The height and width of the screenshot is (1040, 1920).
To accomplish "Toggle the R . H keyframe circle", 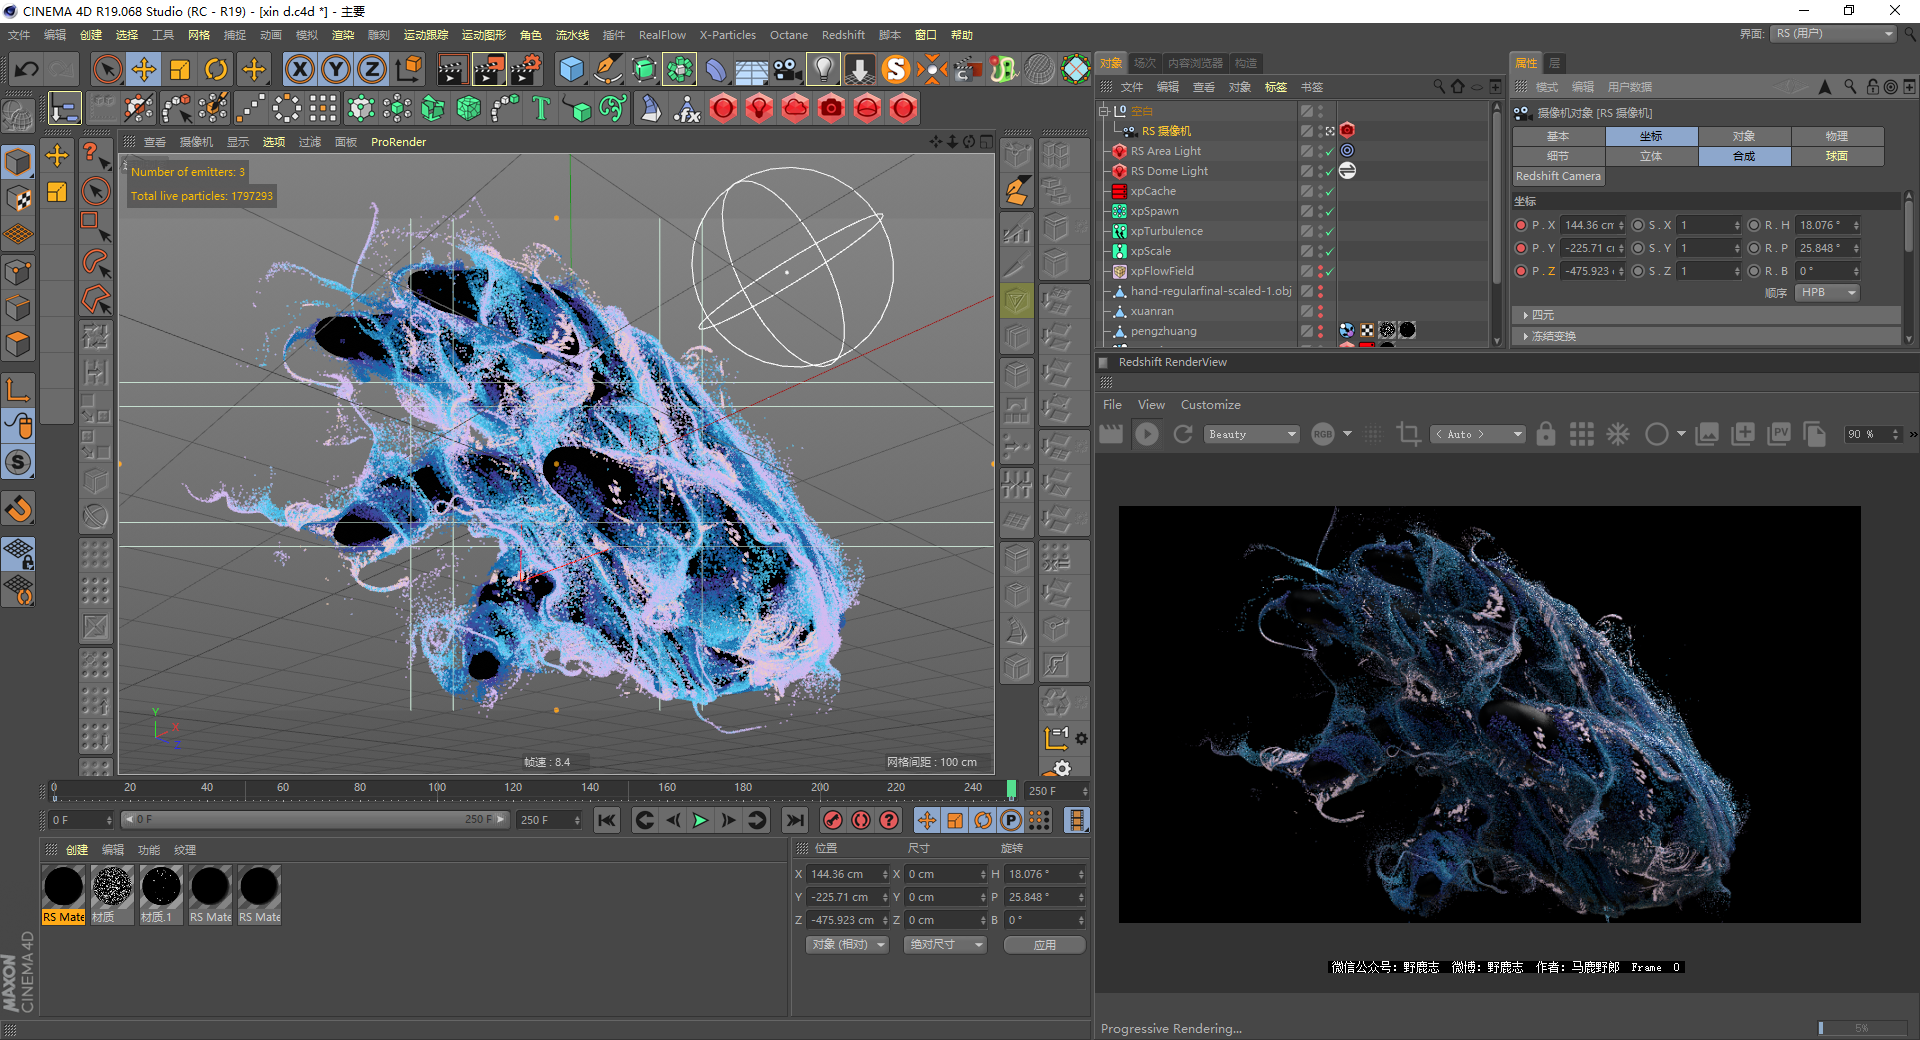I will [1754, 225].
